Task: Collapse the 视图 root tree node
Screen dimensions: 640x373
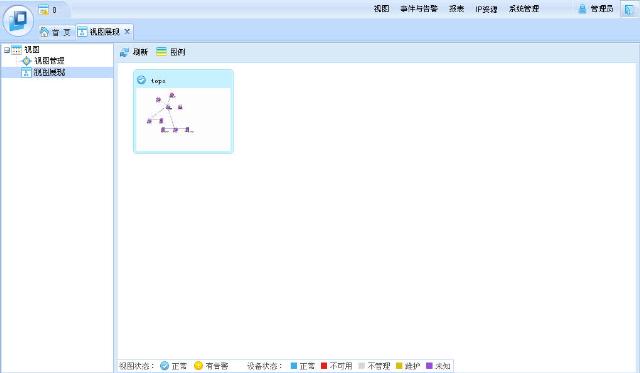Action: coord(7,50)
